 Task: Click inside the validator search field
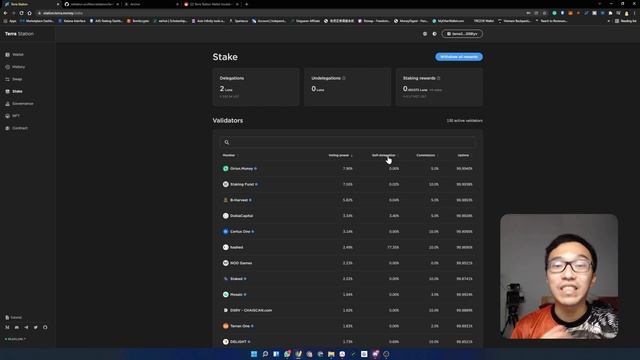click(347, 142)
